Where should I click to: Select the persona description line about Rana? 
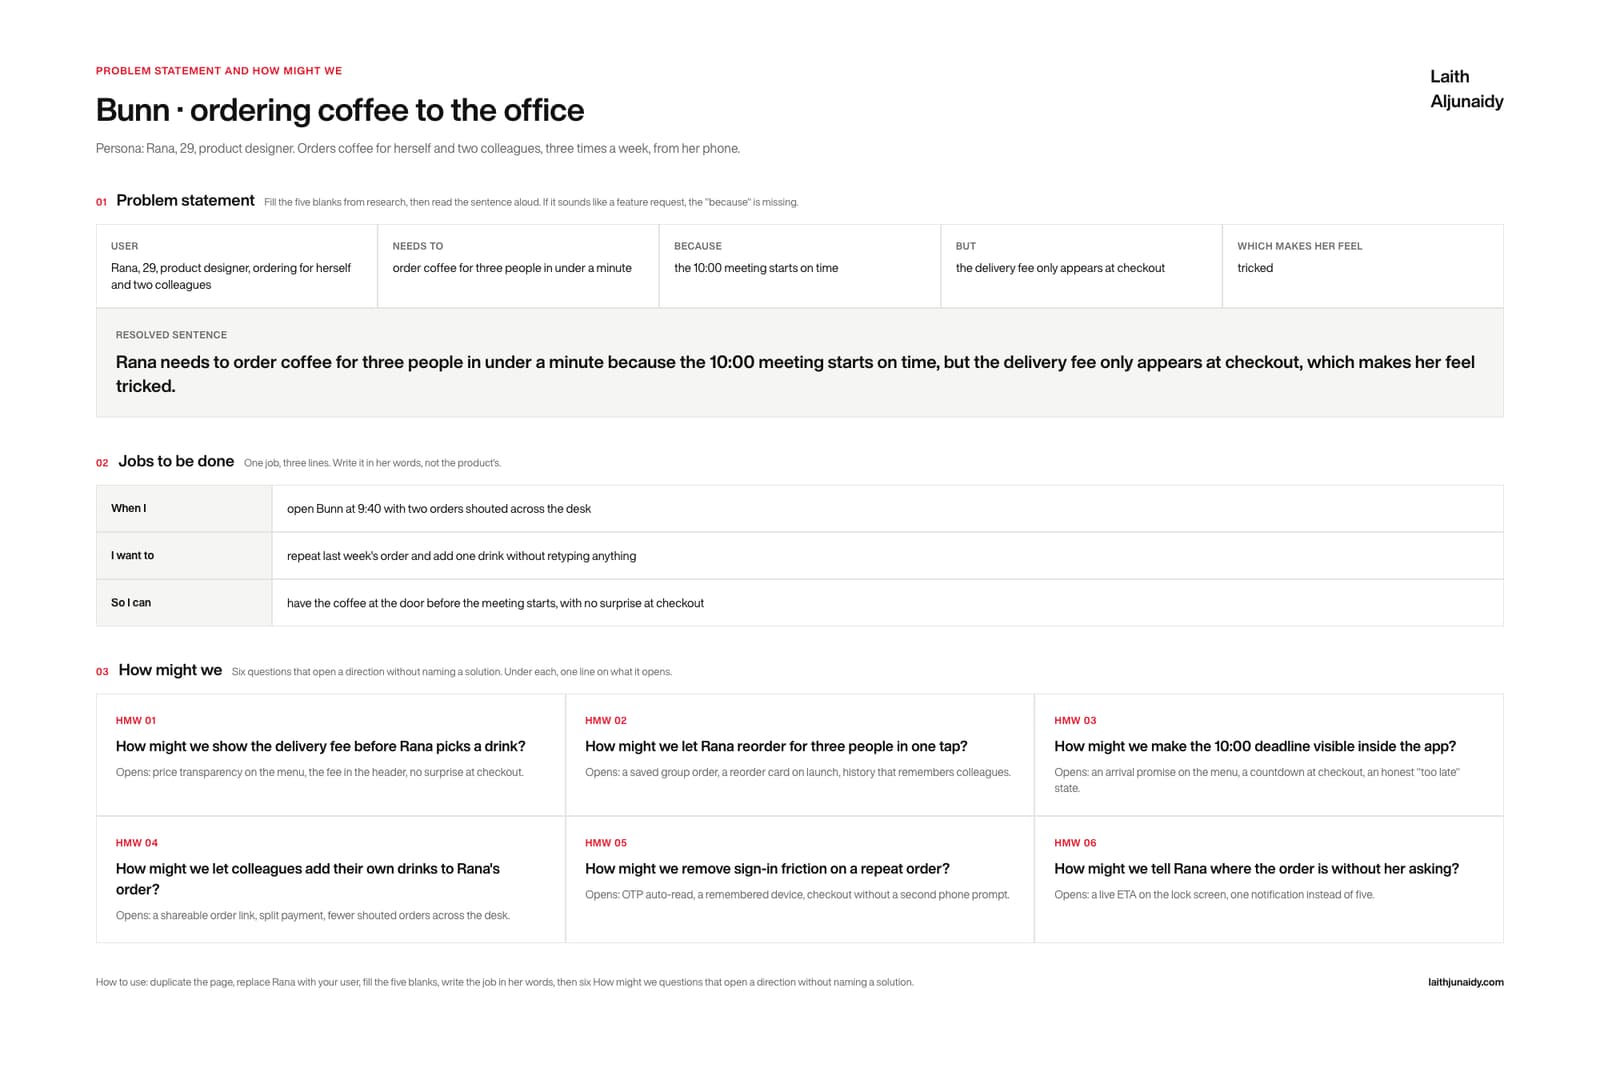tap(418, 148)
